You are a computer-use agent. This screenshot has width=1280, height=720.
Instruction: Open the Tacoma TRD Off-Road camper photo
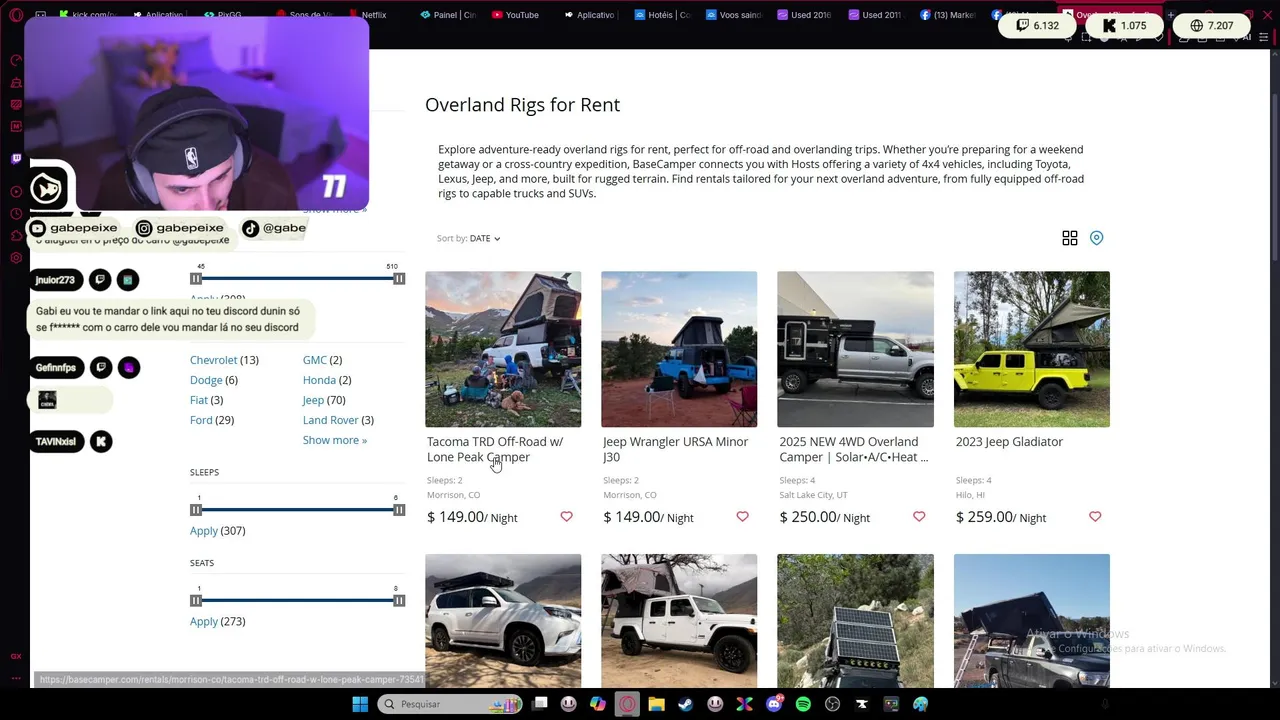503,349
